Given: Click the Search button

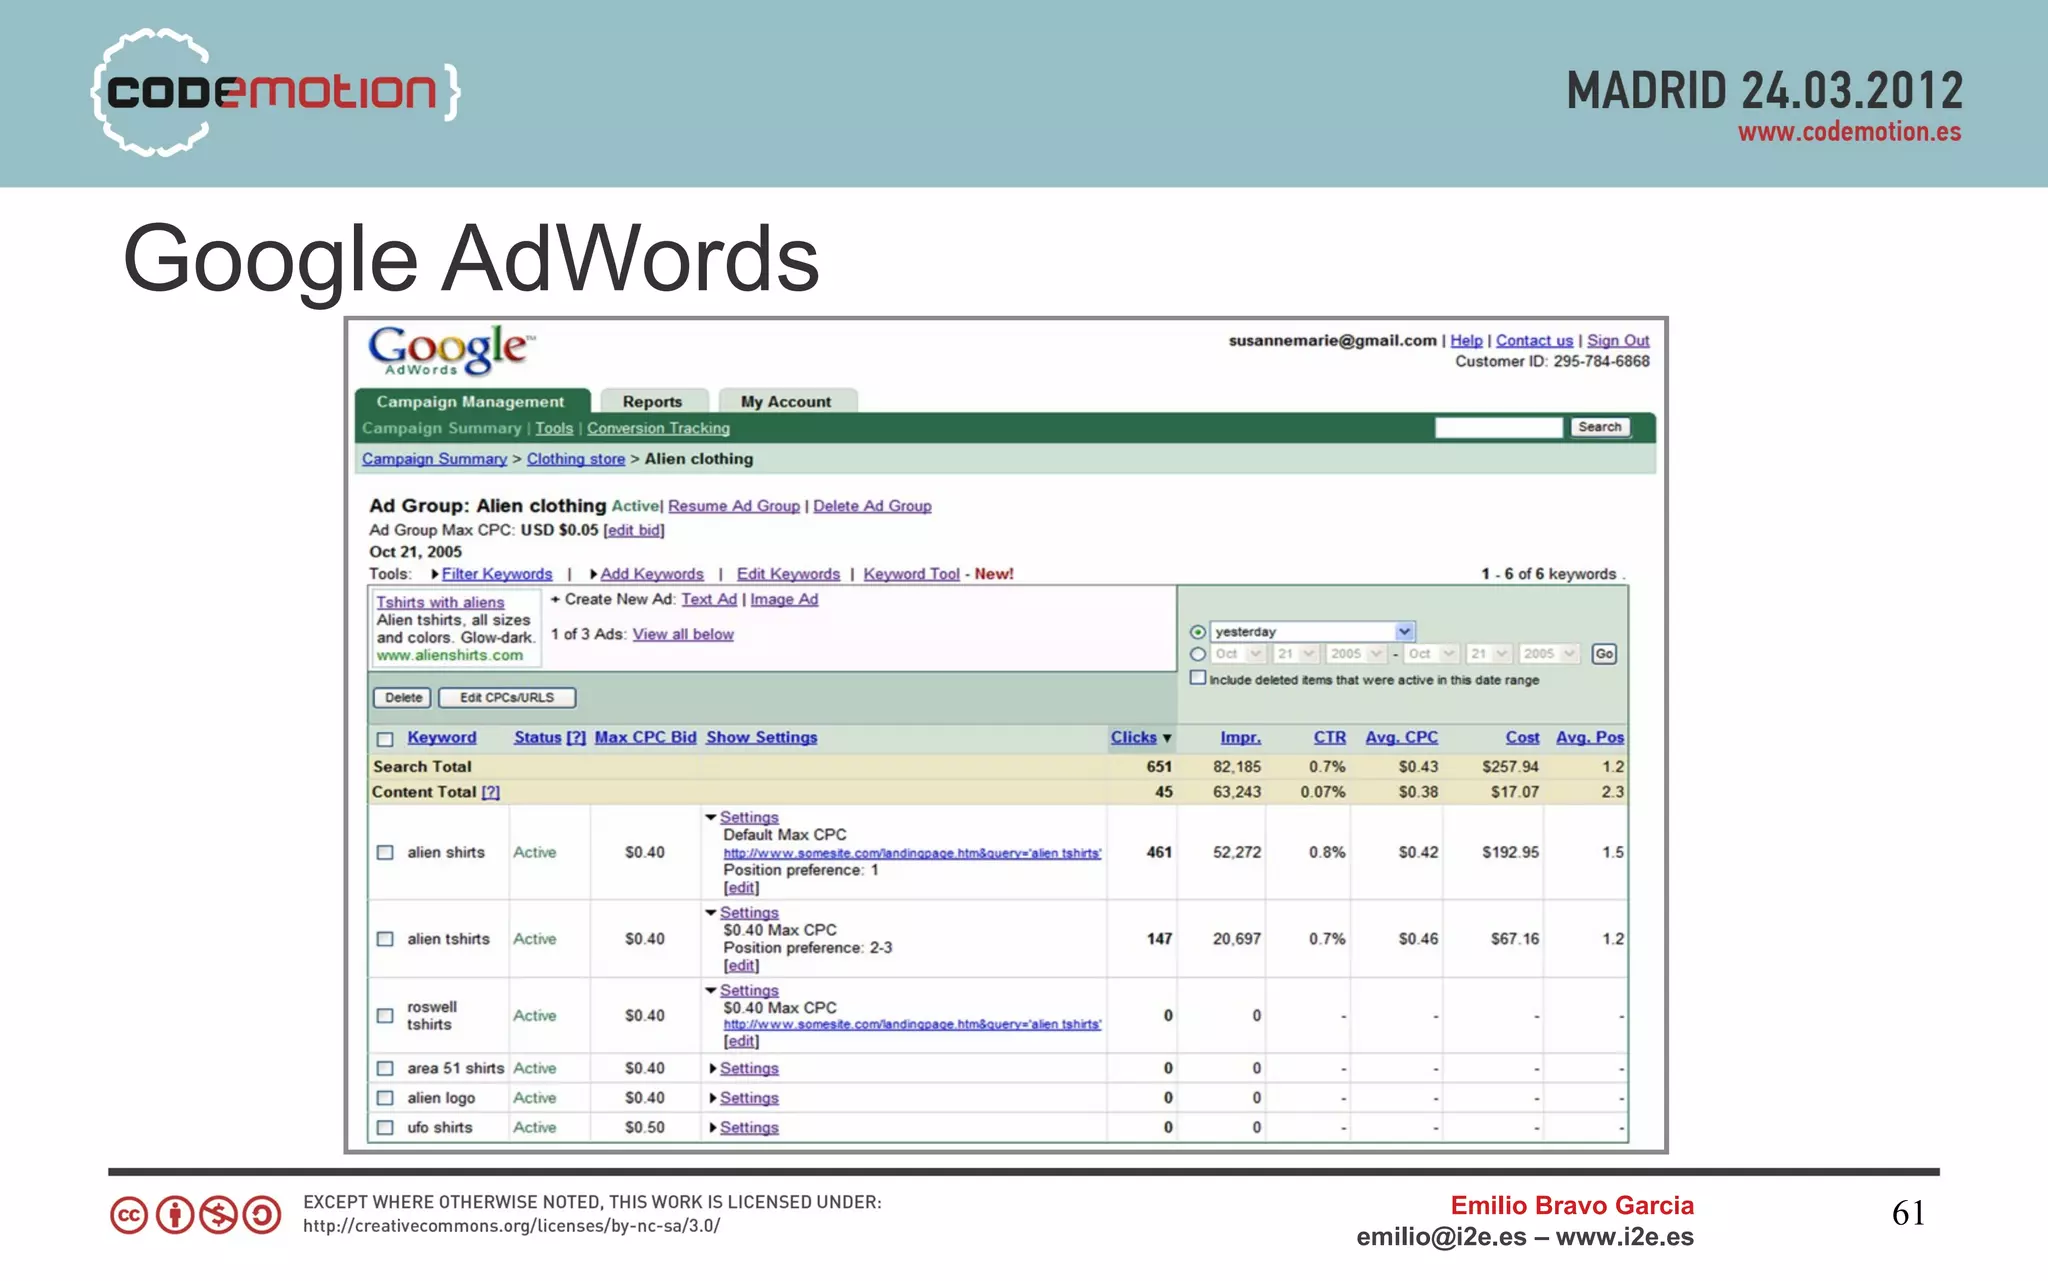Looking at the screenshot, I should click(1599, 427).
